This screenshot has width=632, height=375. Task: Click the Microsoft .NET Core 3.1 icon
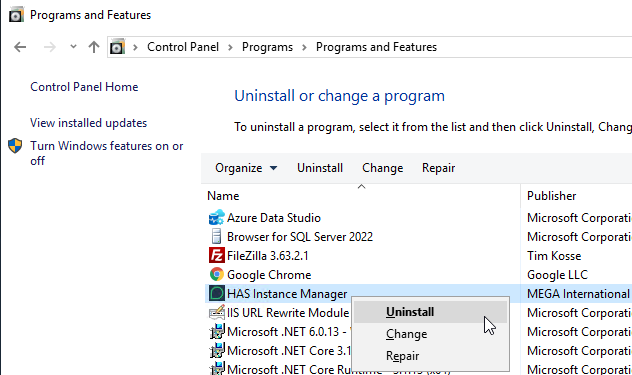tap(216, 350)
